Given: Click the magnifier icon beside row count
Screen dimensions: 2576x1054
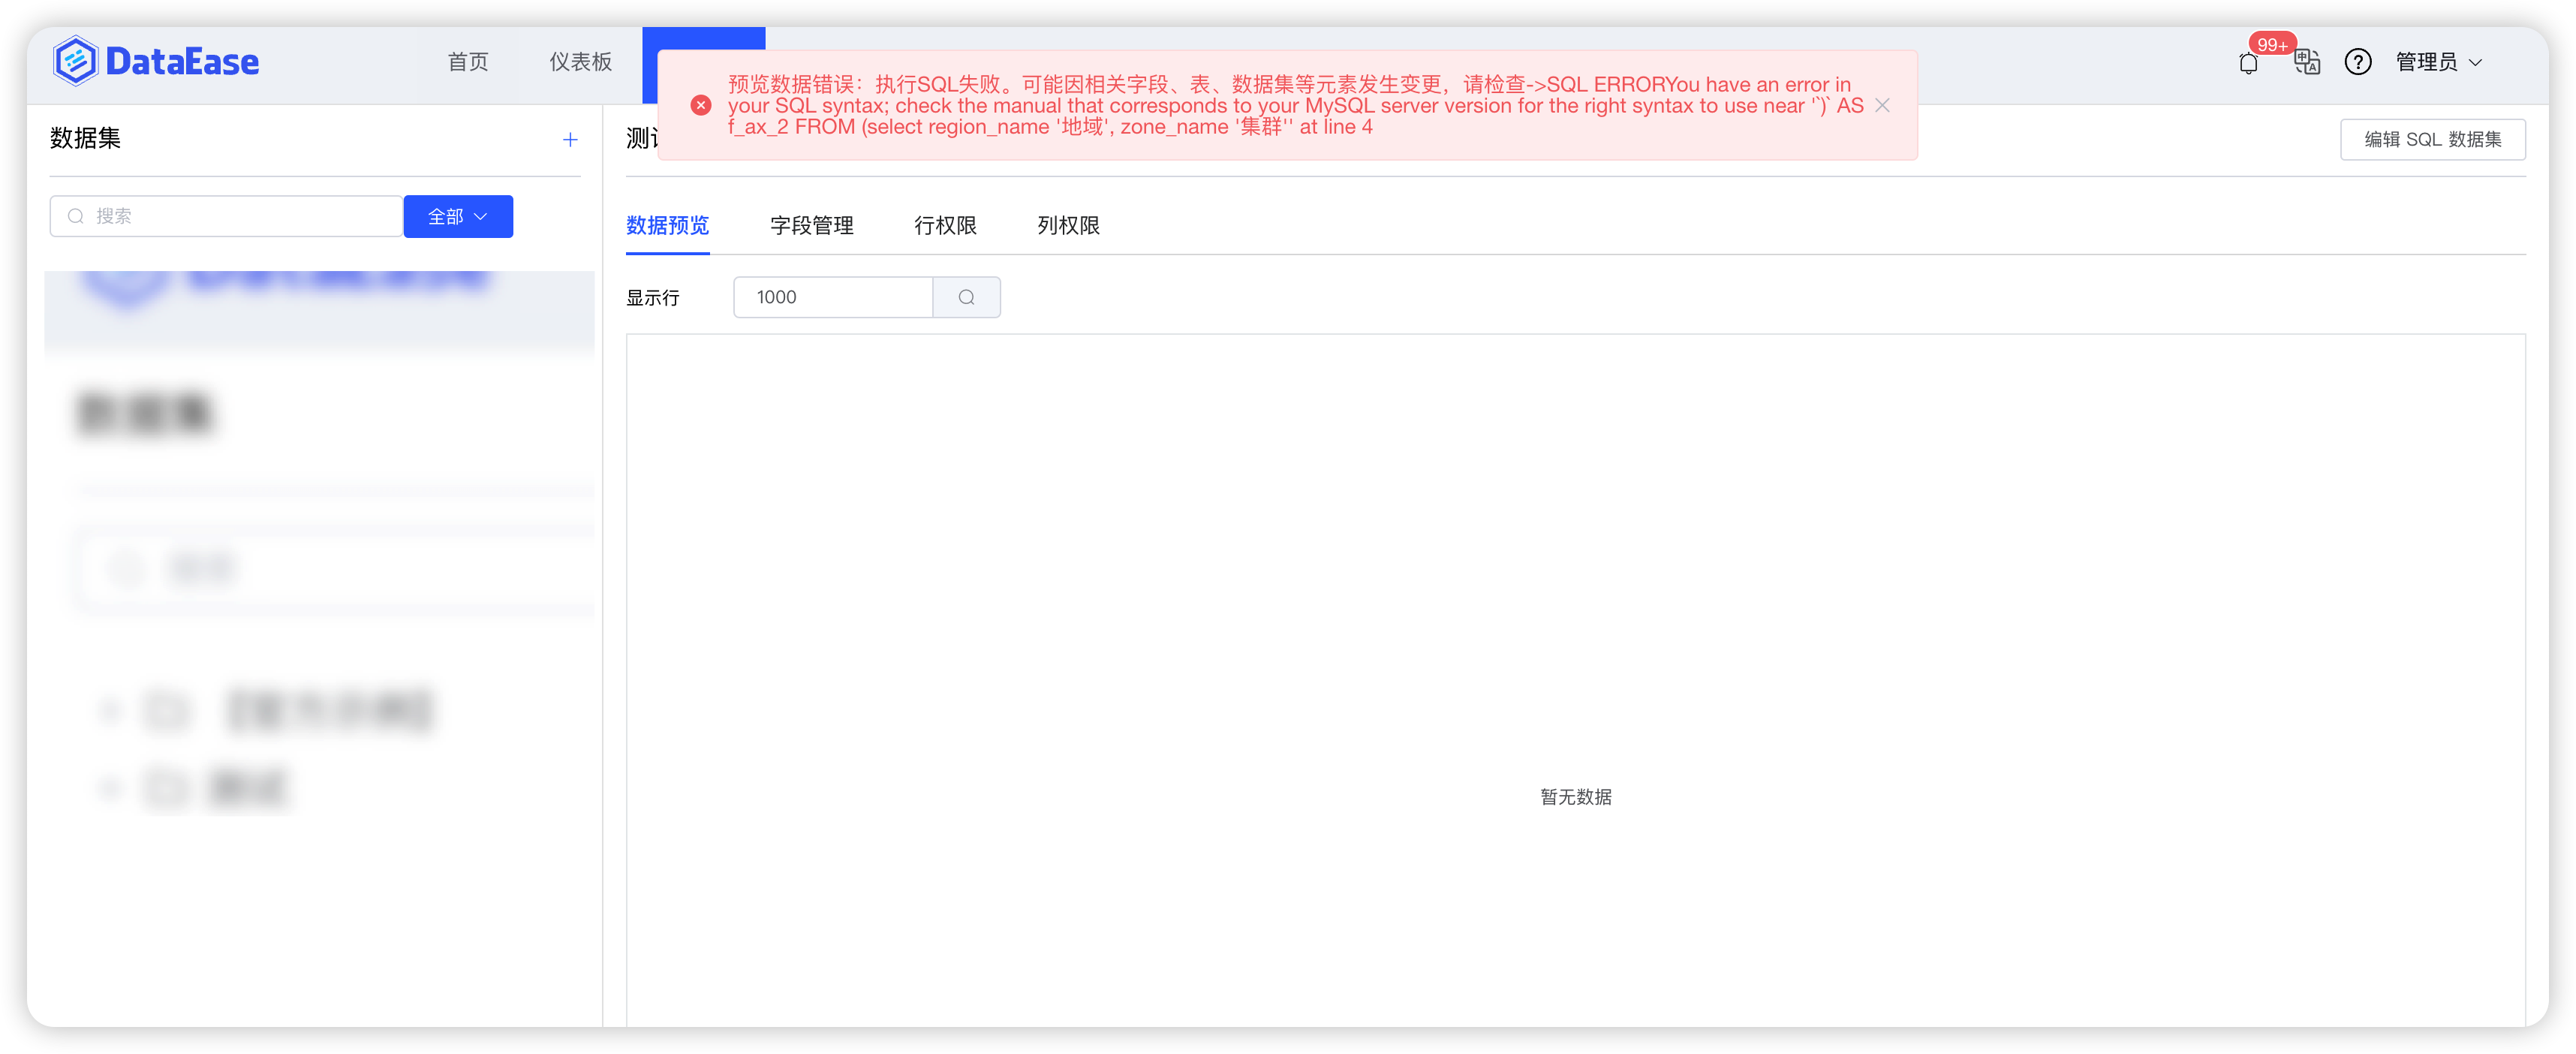Looking at the screenshot, I should point(965,297).
